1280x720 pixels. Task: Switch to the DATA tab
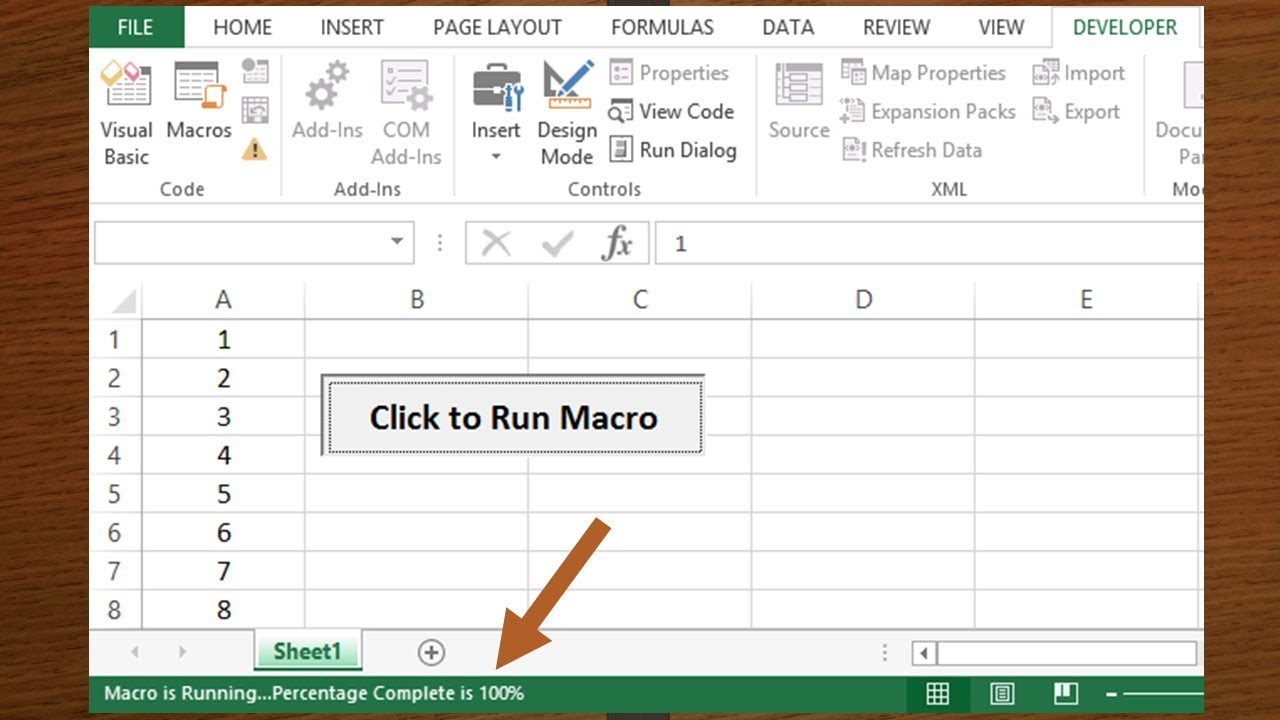point(788,27)
